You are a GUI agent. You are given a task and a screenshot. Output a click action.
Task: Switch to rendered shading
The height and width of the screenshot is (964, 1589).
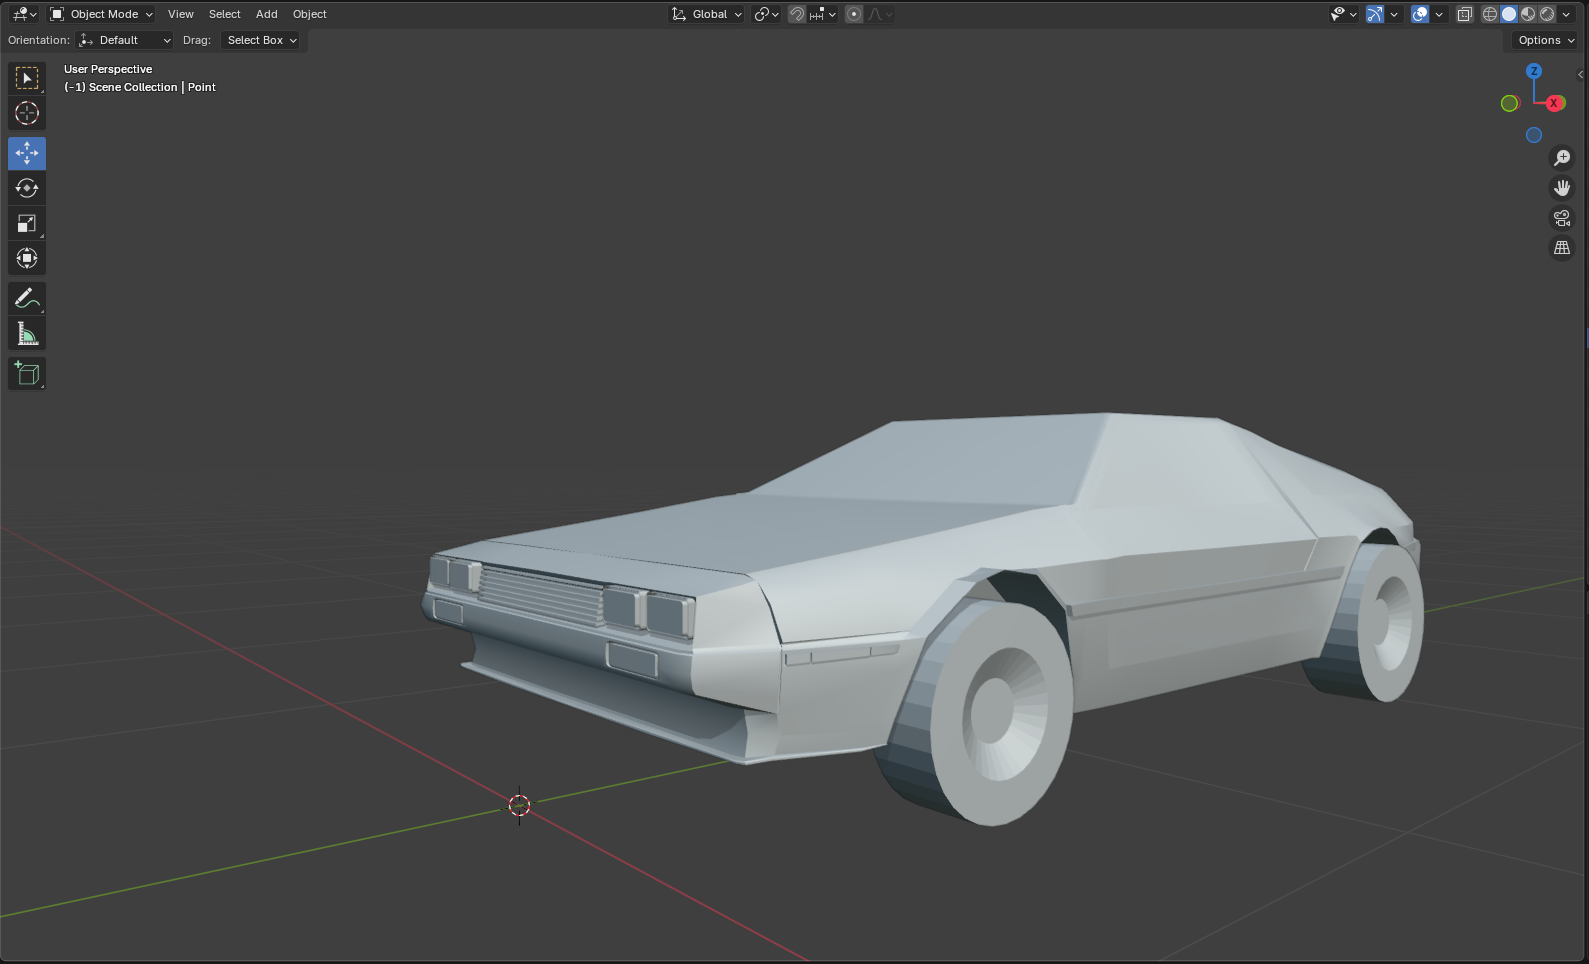pos(1547,14)
